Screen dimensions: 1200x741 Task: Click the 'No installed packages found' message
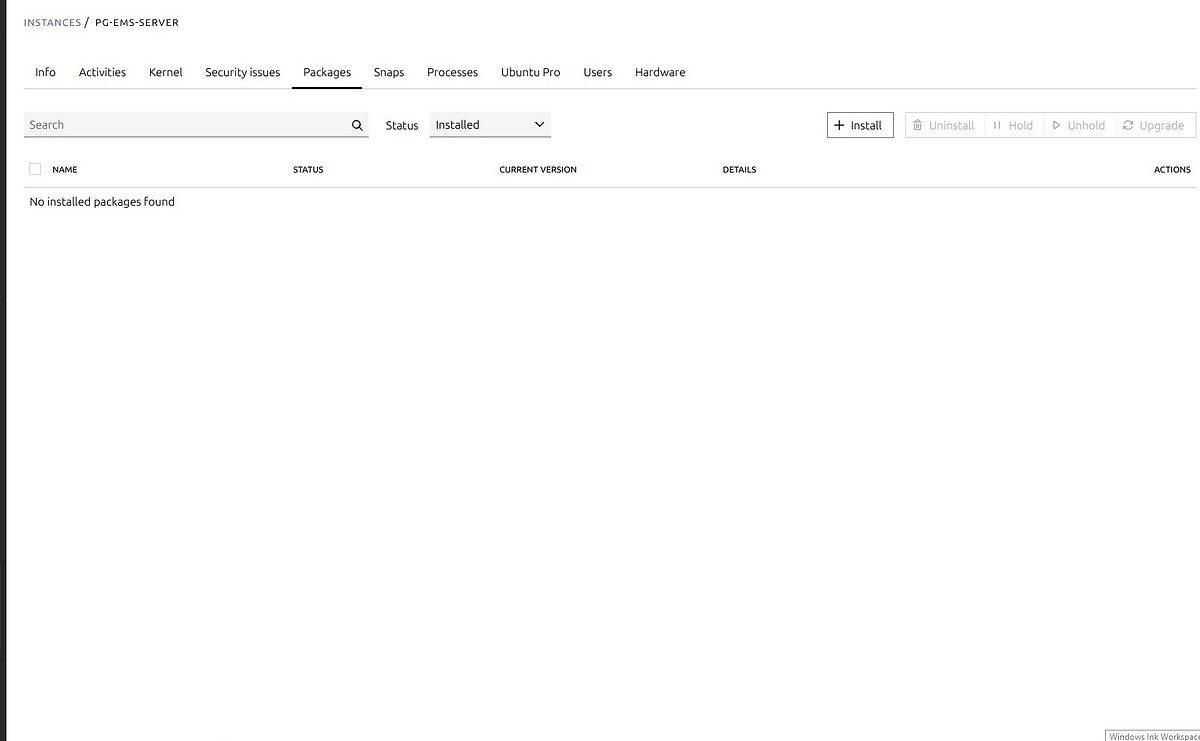point(102,202)
